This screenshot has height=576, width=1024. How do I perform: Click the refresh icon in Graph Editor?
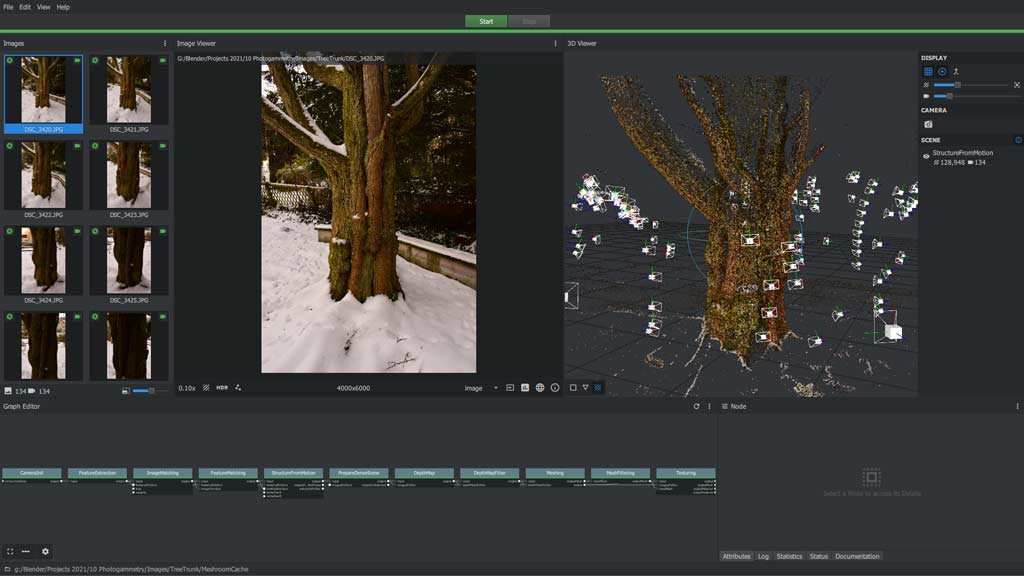[696, 406]
